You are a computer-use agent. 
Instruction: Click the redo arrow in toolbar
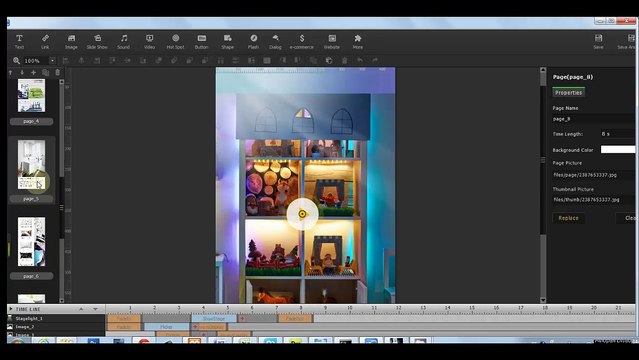click(375, 60)
